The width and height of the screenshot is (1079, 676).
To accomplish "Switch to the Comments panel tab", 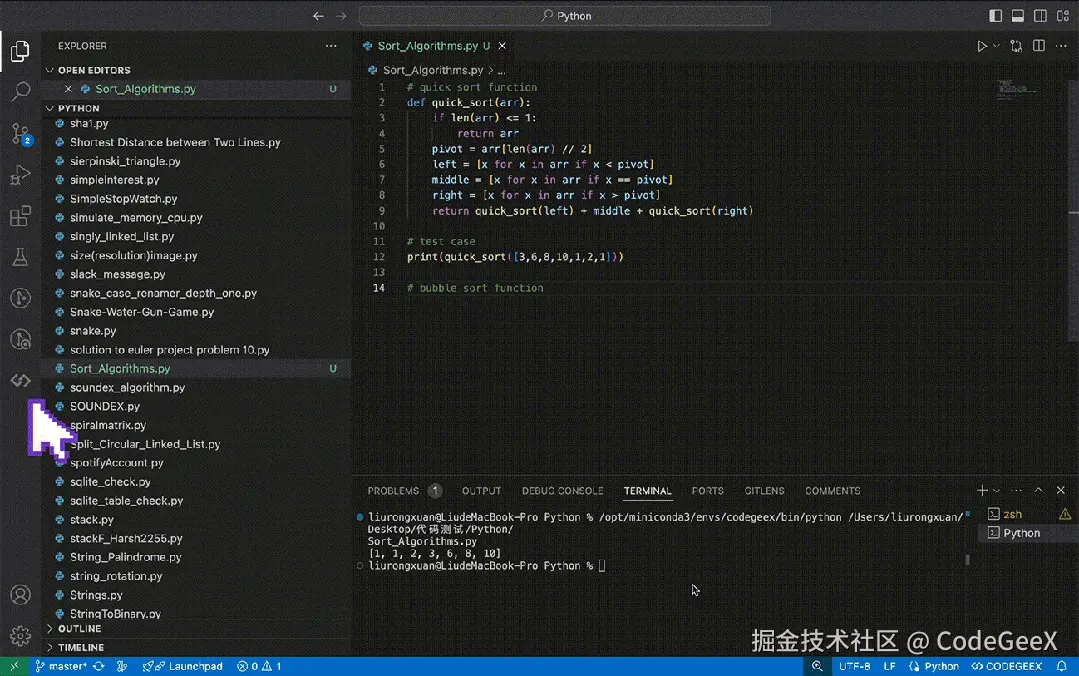I will coord(833,491).
